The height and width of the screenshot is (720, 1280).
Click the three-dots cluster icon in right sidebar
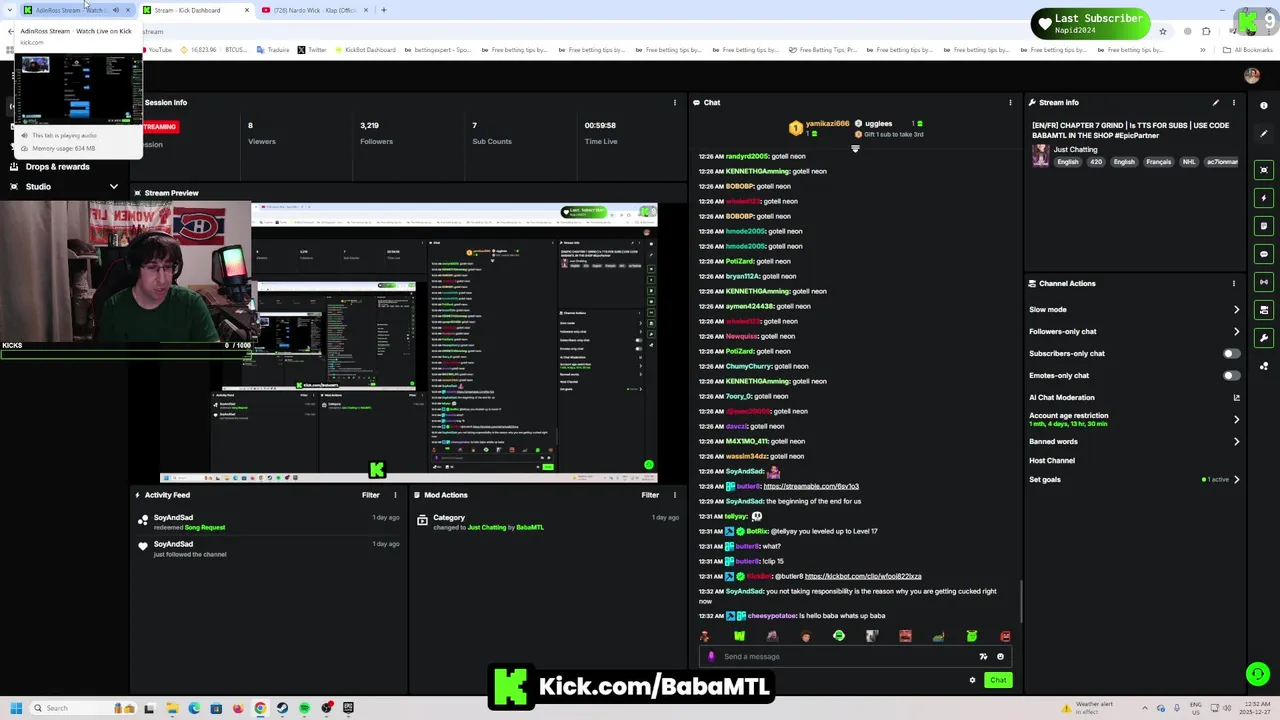(1264, 366)
